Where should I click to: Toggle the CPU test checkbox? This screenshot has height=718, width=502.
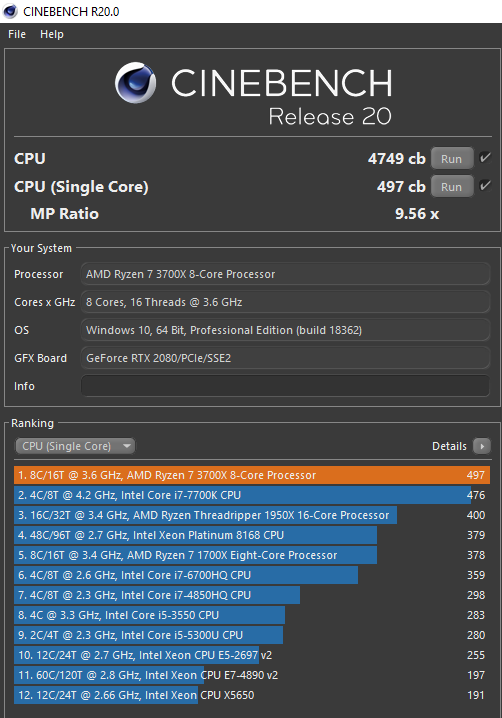pyautogui.click(x=485, y=158)
